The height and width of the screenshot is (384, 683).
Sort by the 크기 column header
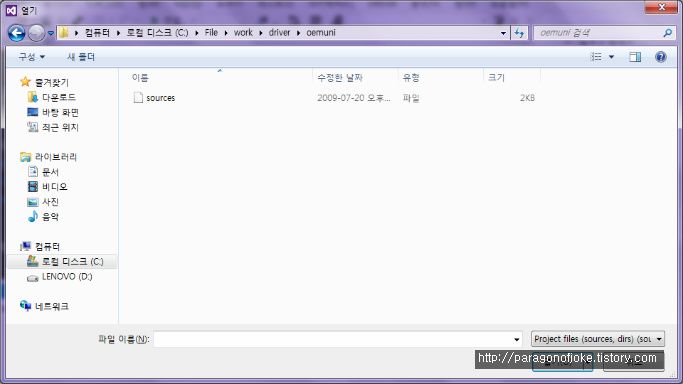click(x=496, y=78)
